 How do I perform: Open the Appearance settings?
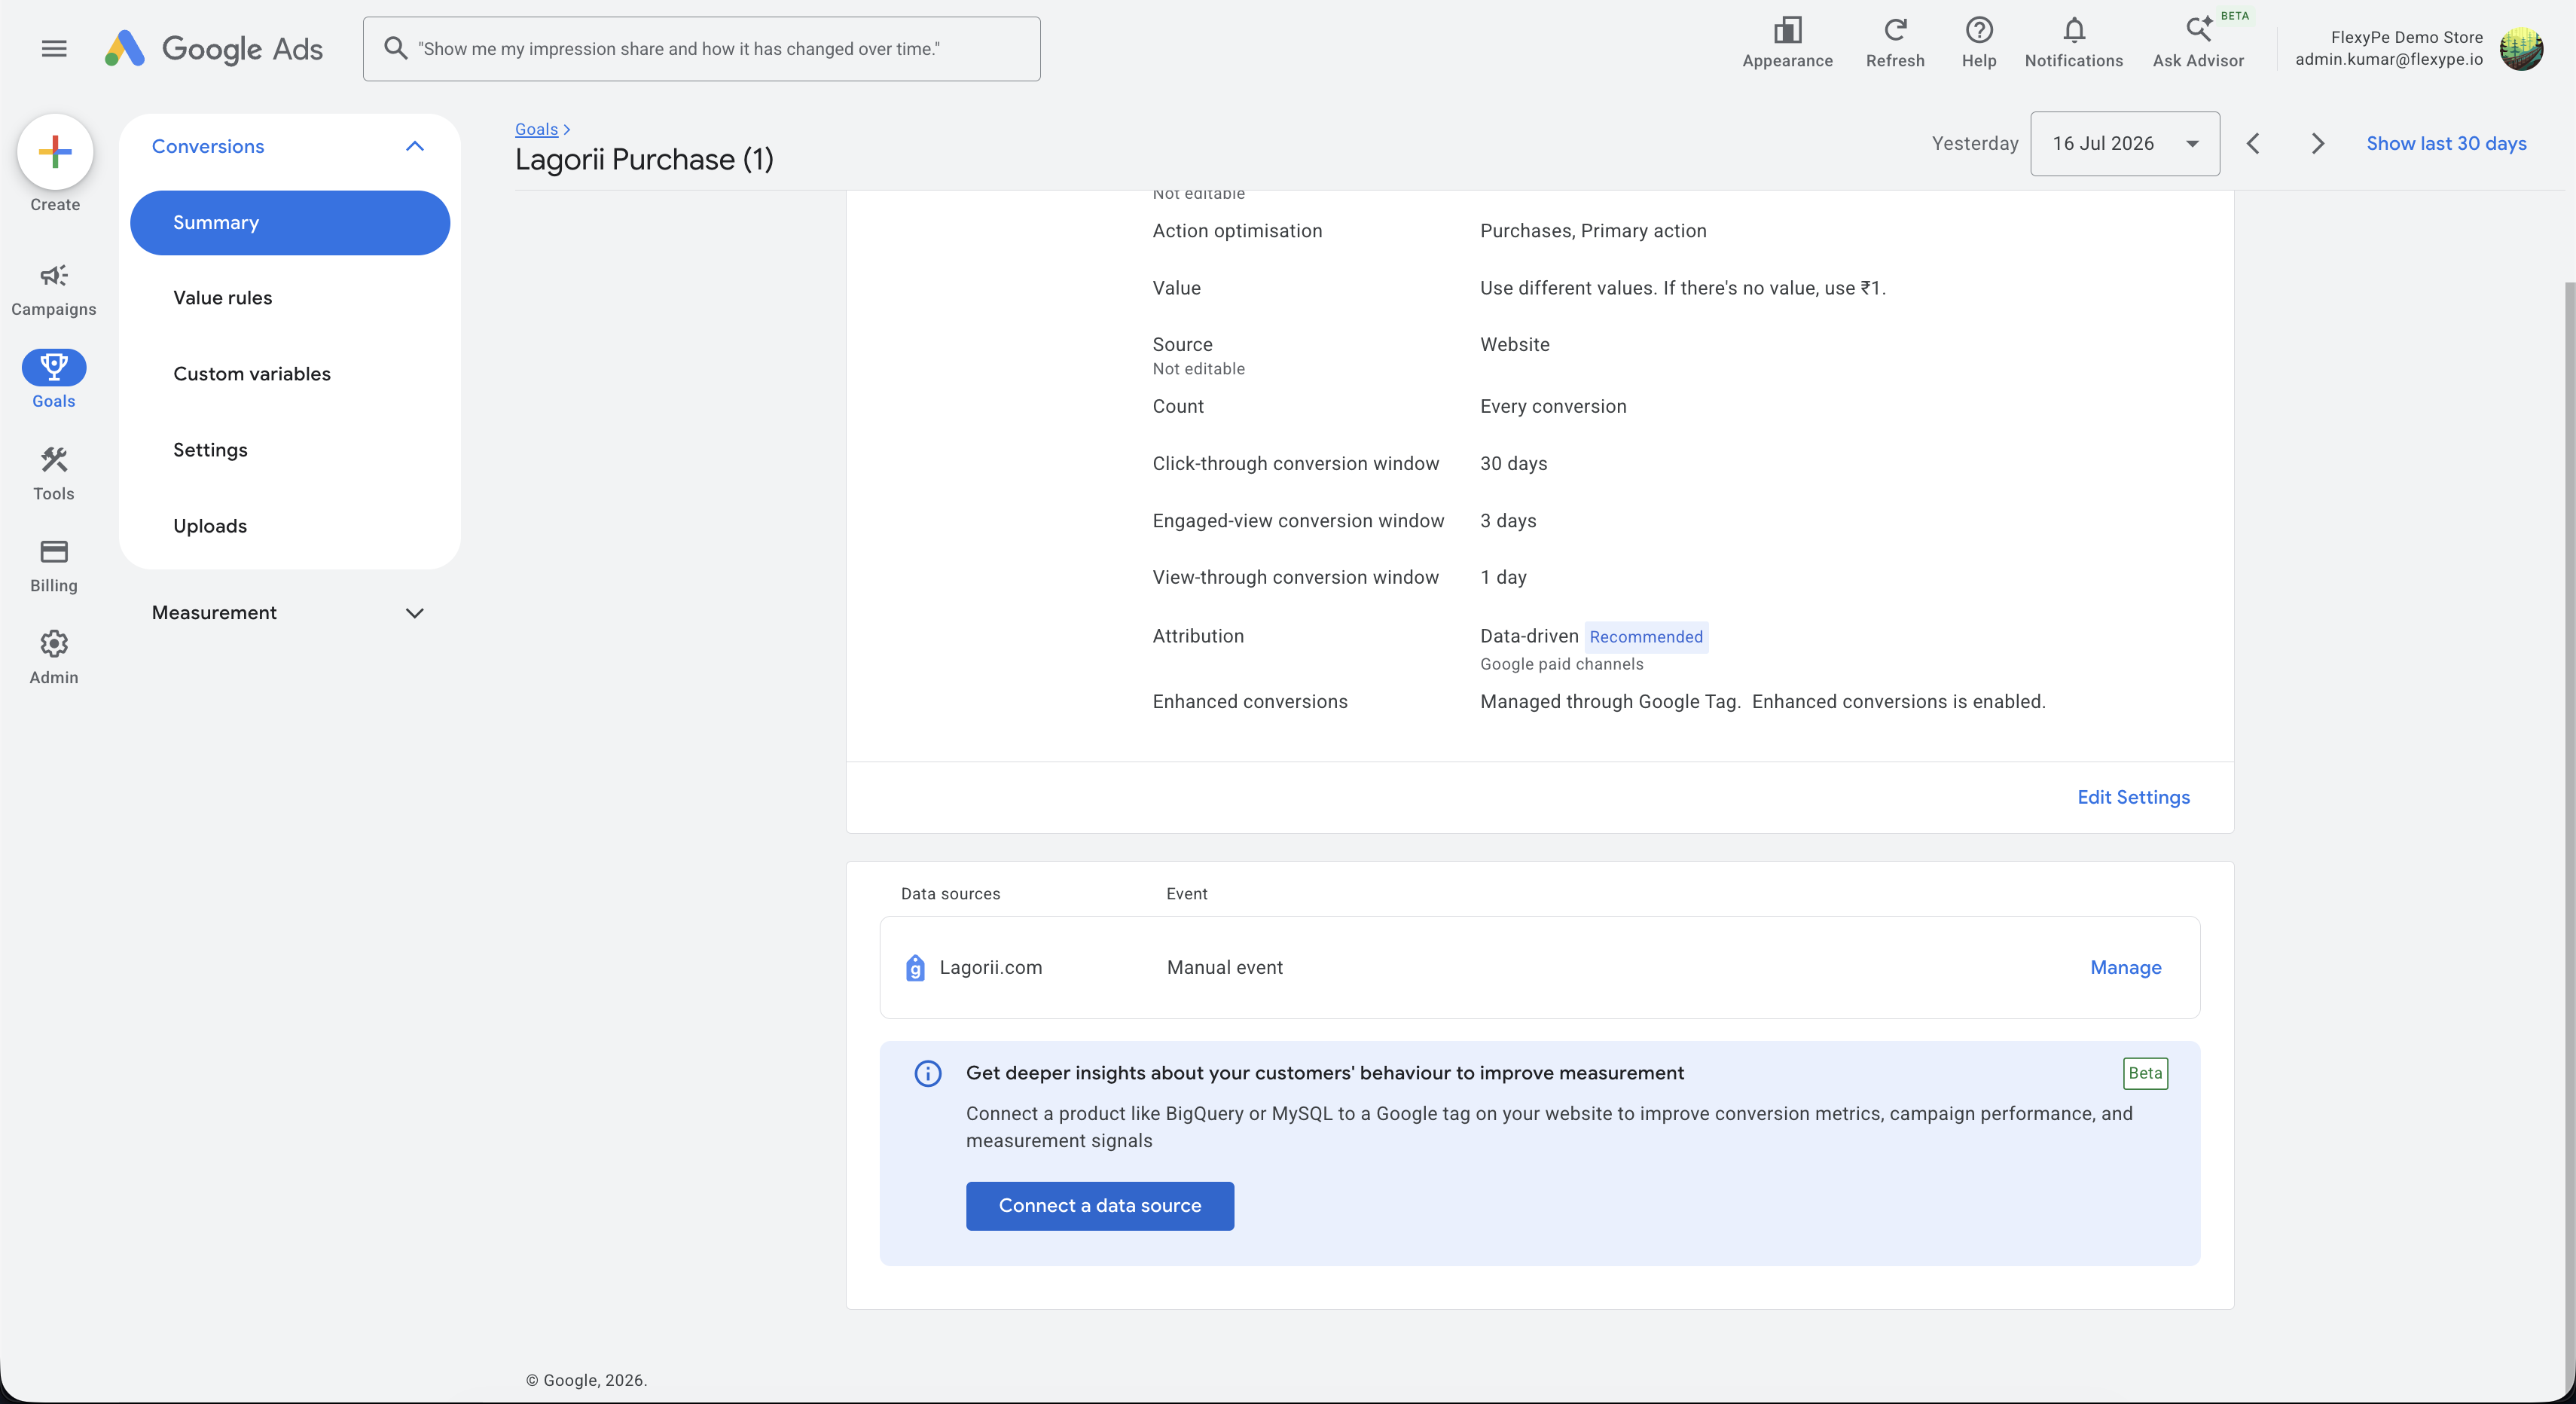[1787, 44]
